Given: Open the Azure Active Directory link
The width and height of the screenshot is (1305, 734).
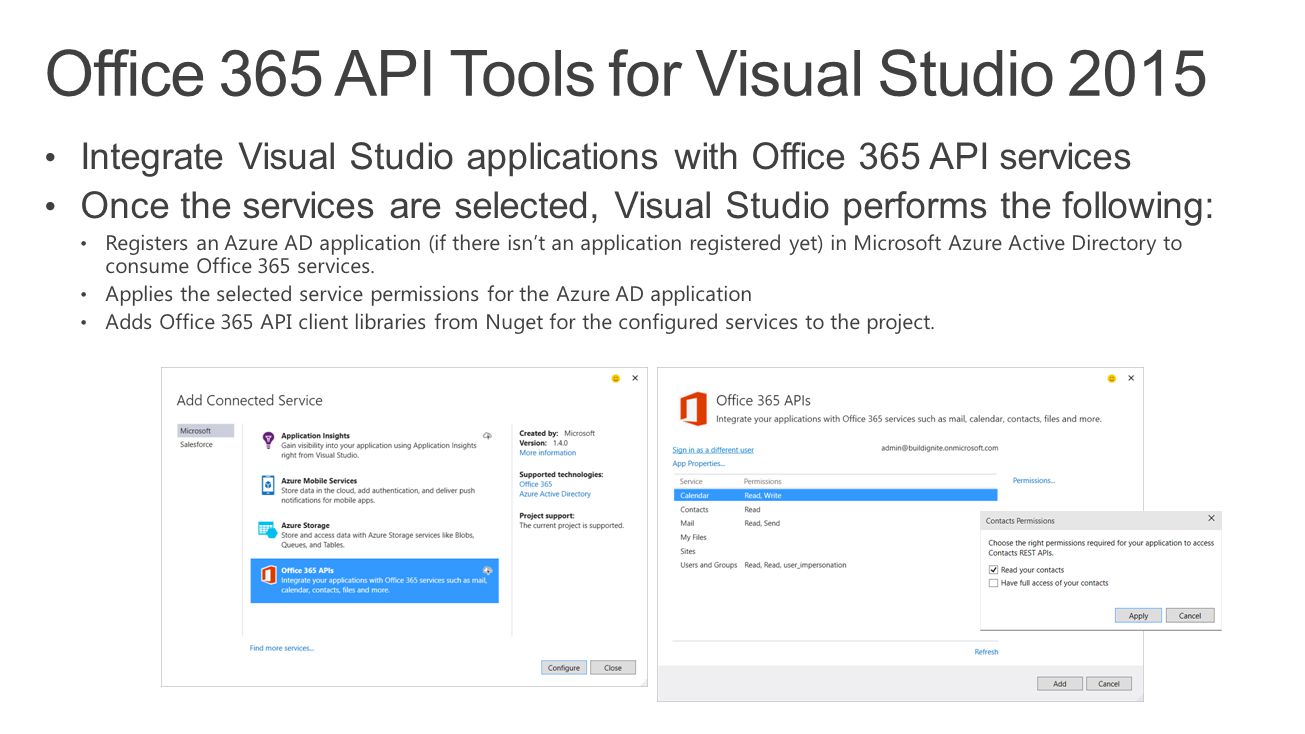Looking at the screenshot, I should point(555,494).
